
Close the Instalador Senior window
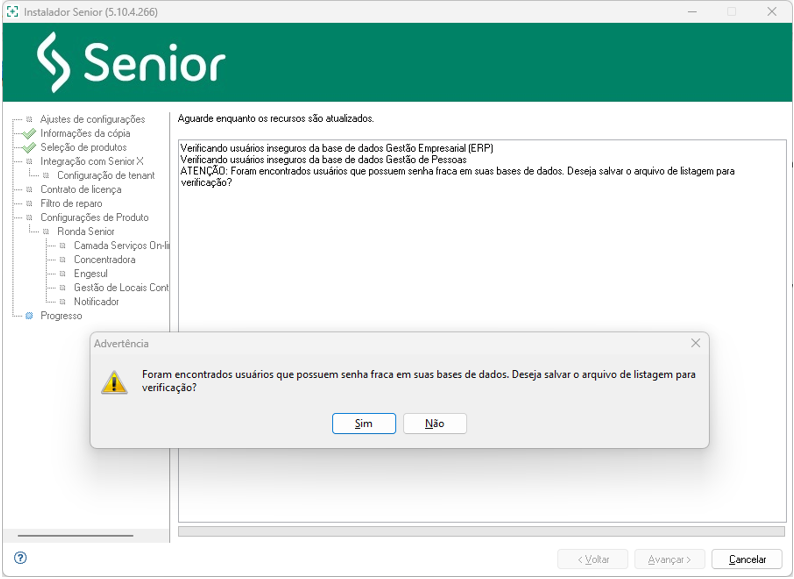(772, 12)
